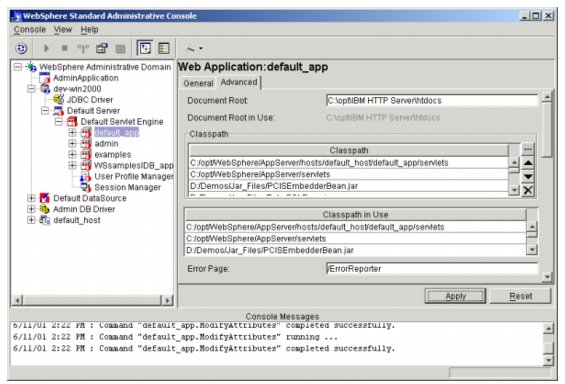Click the Default Servlet Engine icon
The width and height of the screenshot is (565, 384).
point(72,121)
